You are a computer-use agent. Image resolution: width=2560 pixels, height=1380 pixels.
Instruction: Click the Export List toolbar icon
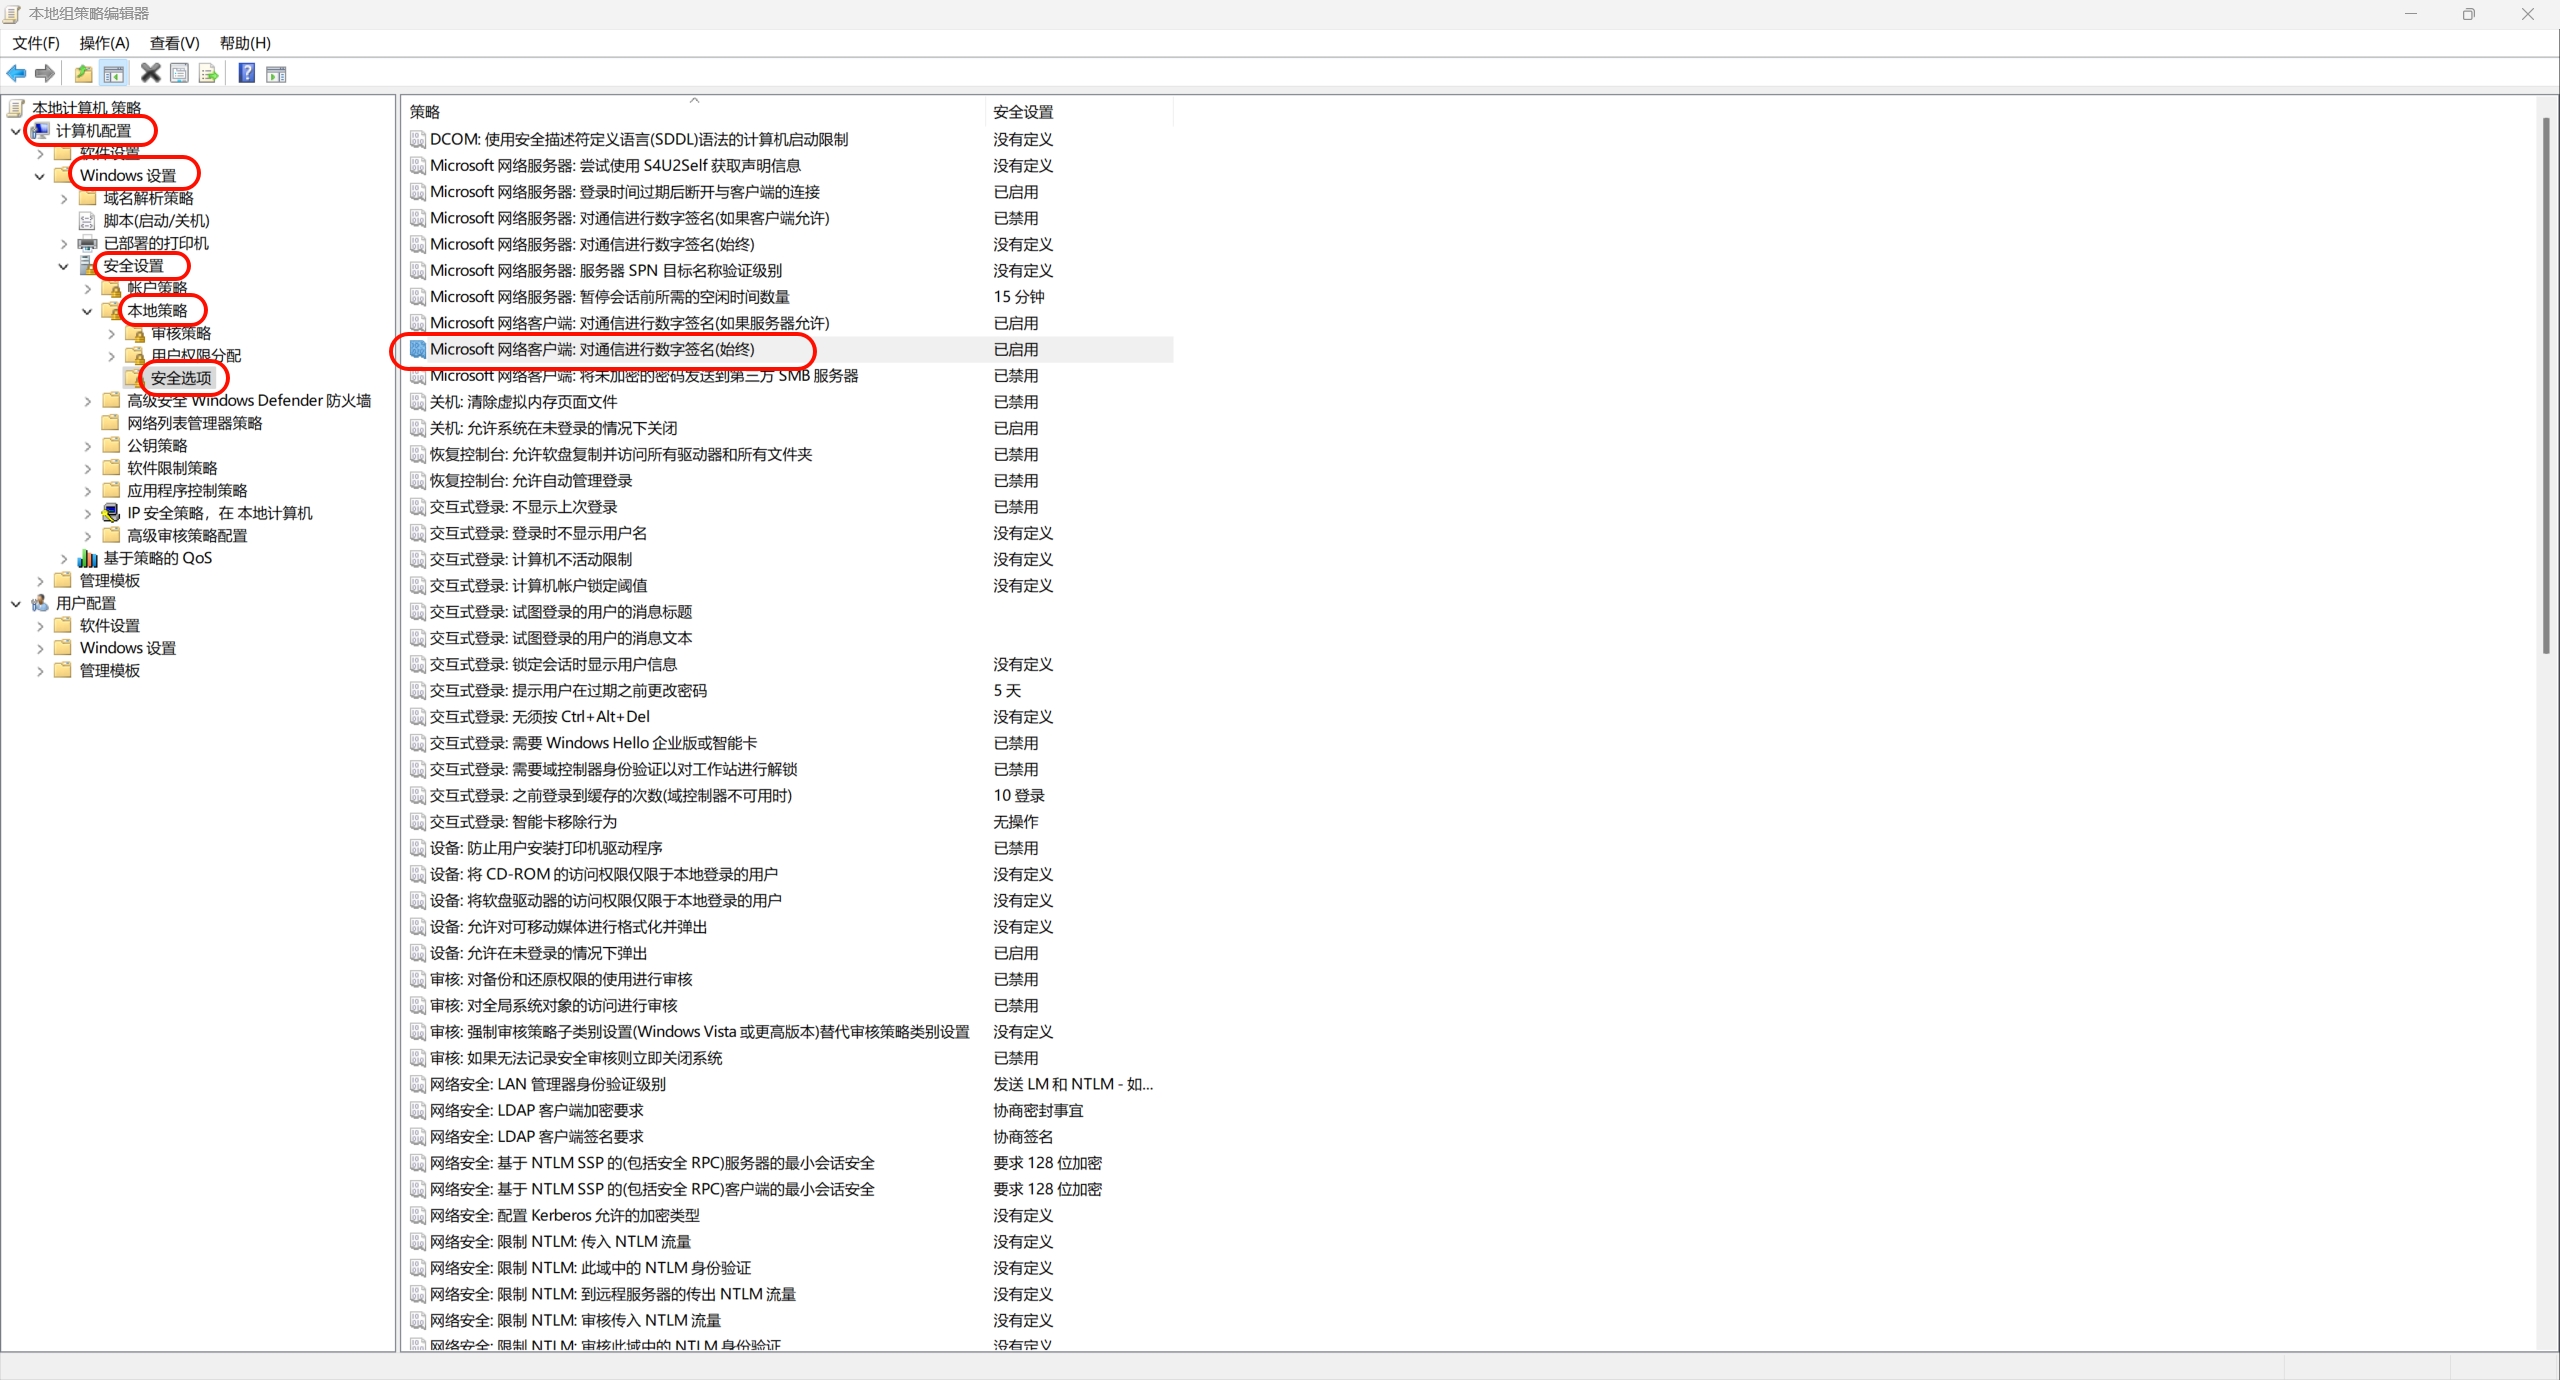[x=208, y=73]
